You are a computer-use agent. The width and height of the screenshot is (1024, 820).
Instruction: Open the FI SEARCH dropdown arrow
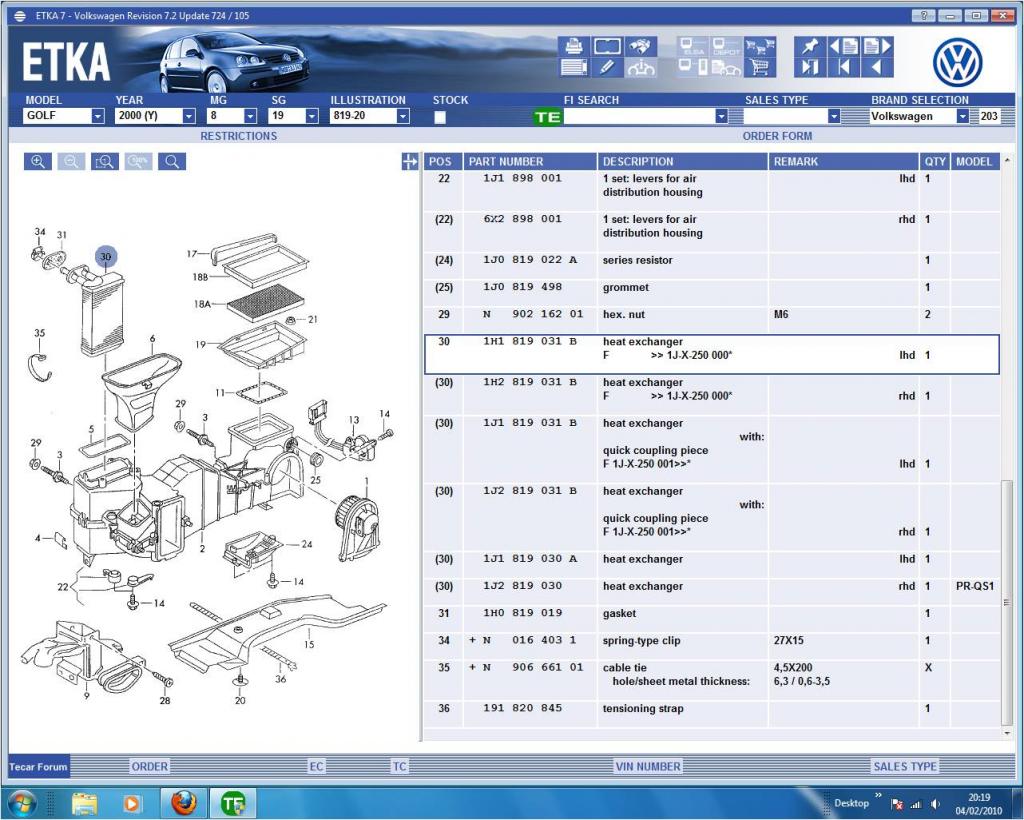click(721, 116)
